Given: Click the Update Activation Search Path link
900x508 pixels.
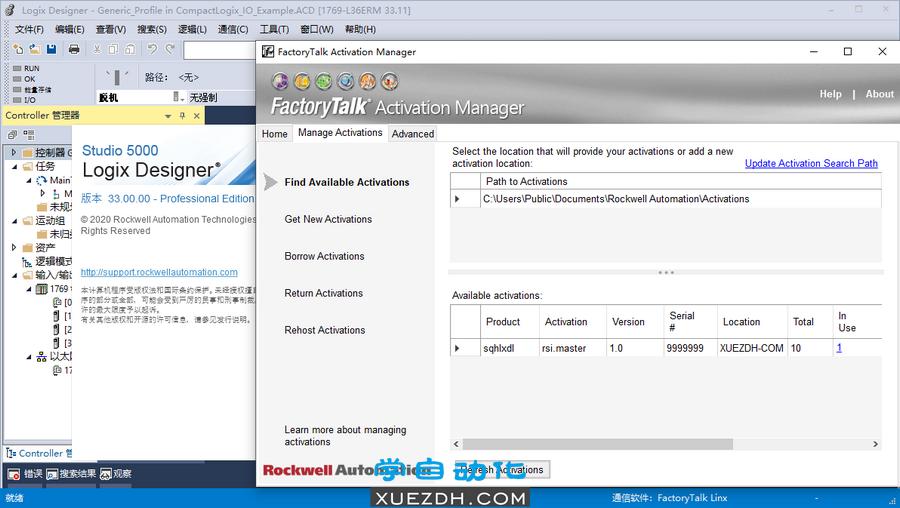Looking at the screenshot, I should (x=811, y=164).
